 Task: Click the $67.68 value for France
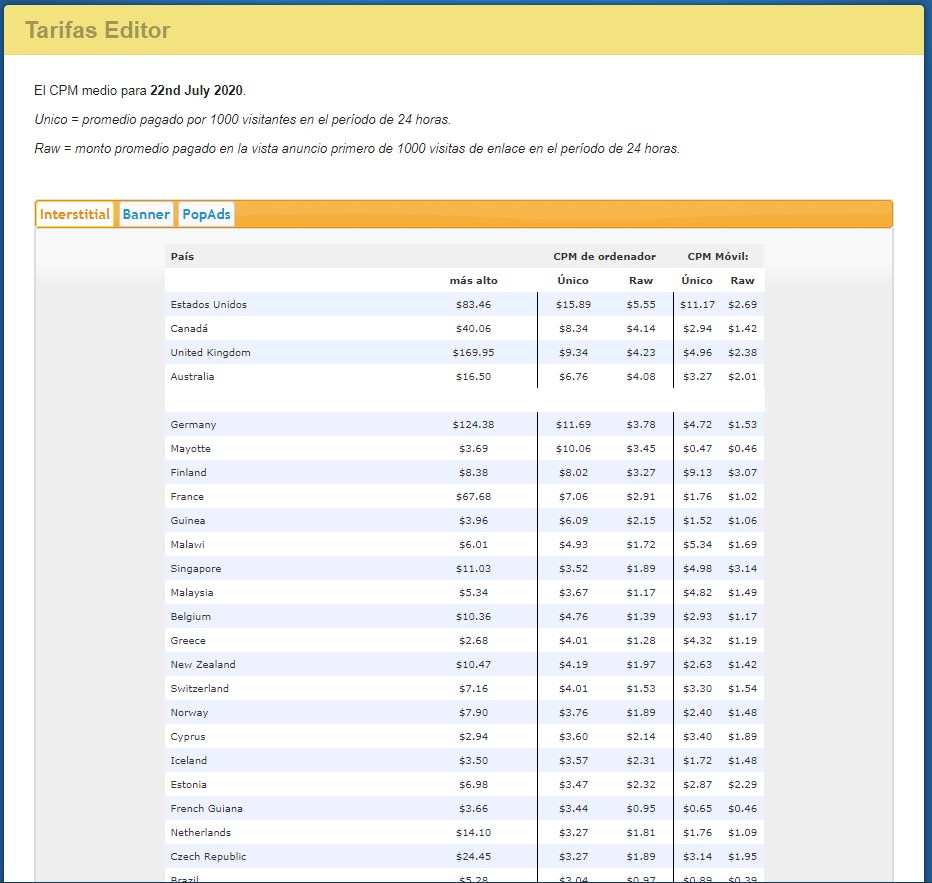click(x=474, y=497)
